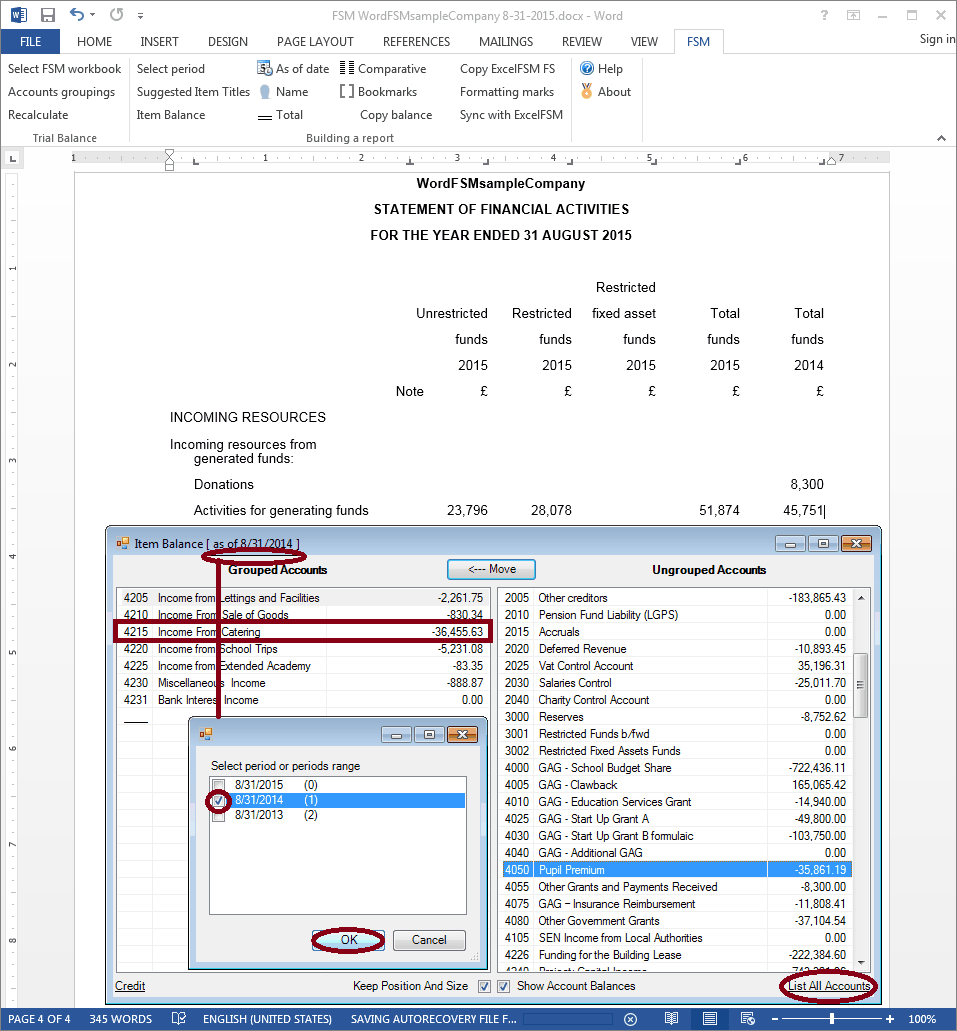Click Cancel in the Select period dialog
Image resolution: width=957 pixels, height=1031 pixels.
click(429, 940)
